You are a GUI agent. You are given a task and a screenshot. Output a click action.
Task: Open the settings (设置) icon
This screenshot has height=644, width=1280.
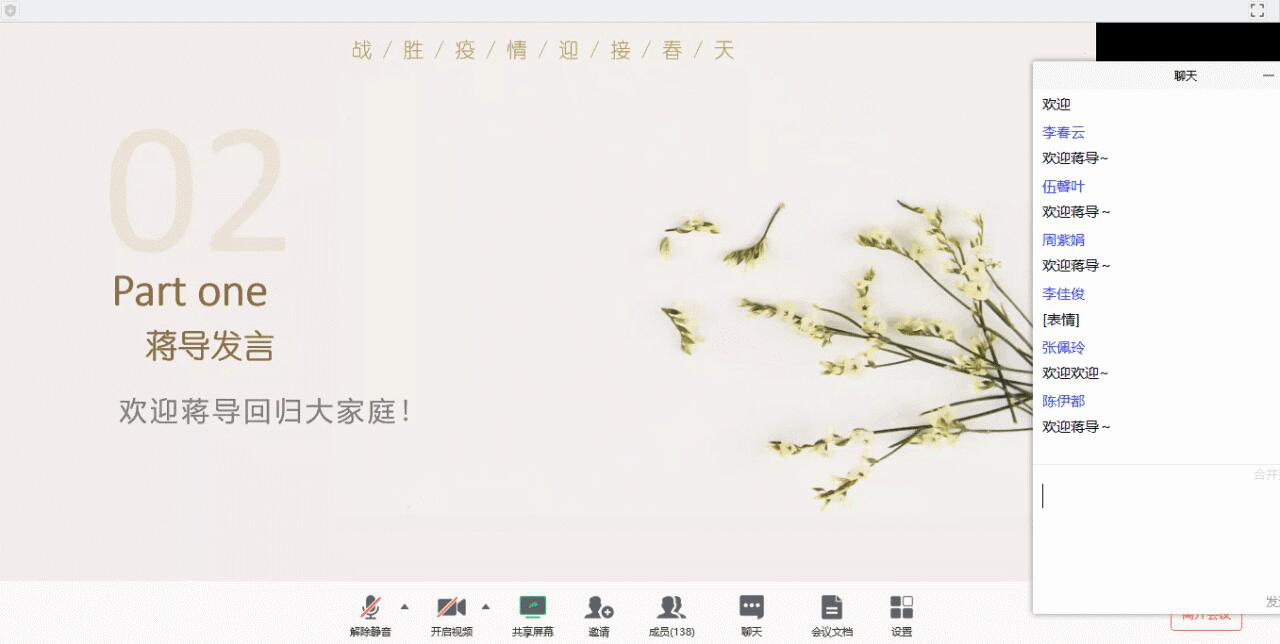coord(901,608)
